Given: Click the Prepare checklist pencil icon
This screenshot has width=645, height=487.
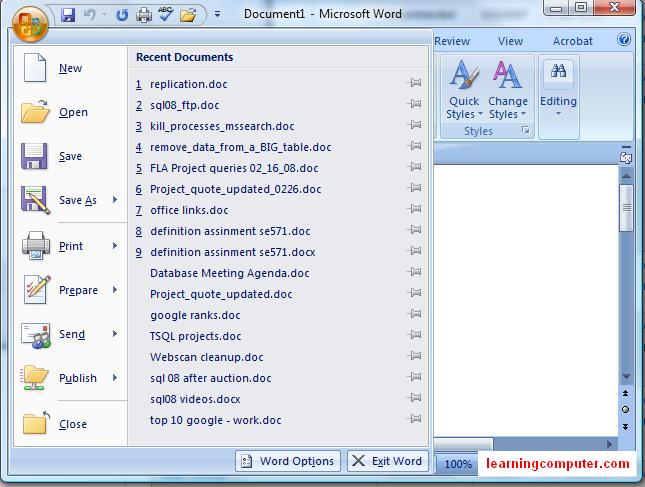Looking at the screenshot, I should pyautogui.click(x=37, y=290).
